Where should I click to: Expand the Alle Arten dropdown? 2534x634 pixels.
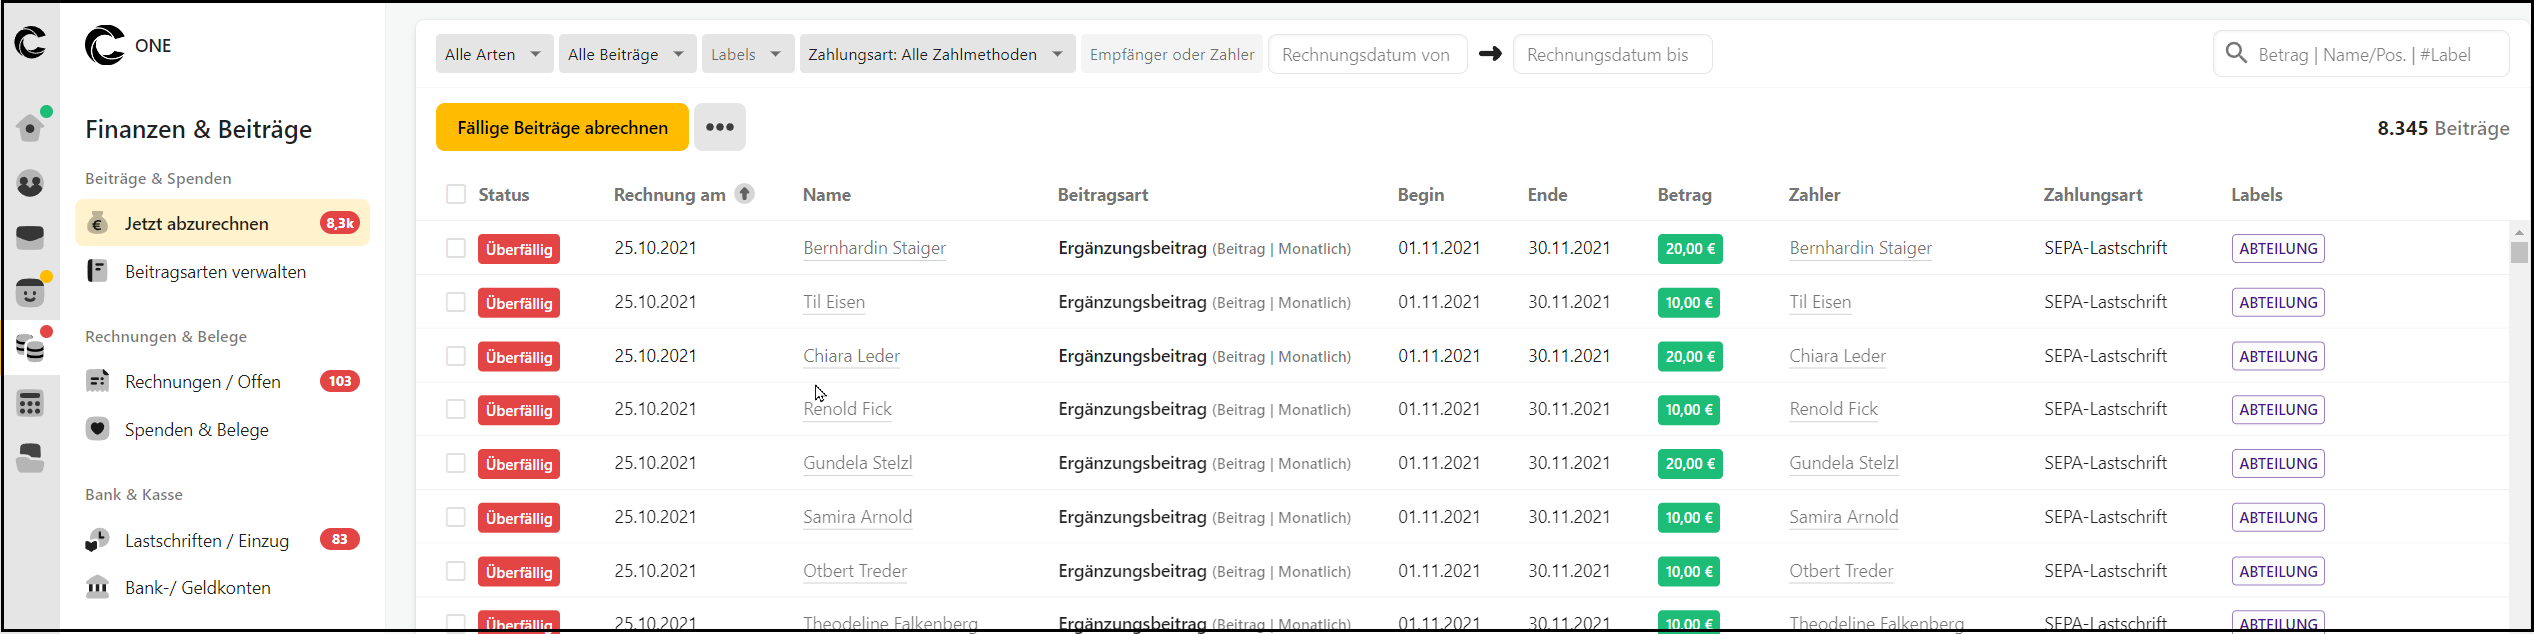pyautogui.click(x=493, y=54)
